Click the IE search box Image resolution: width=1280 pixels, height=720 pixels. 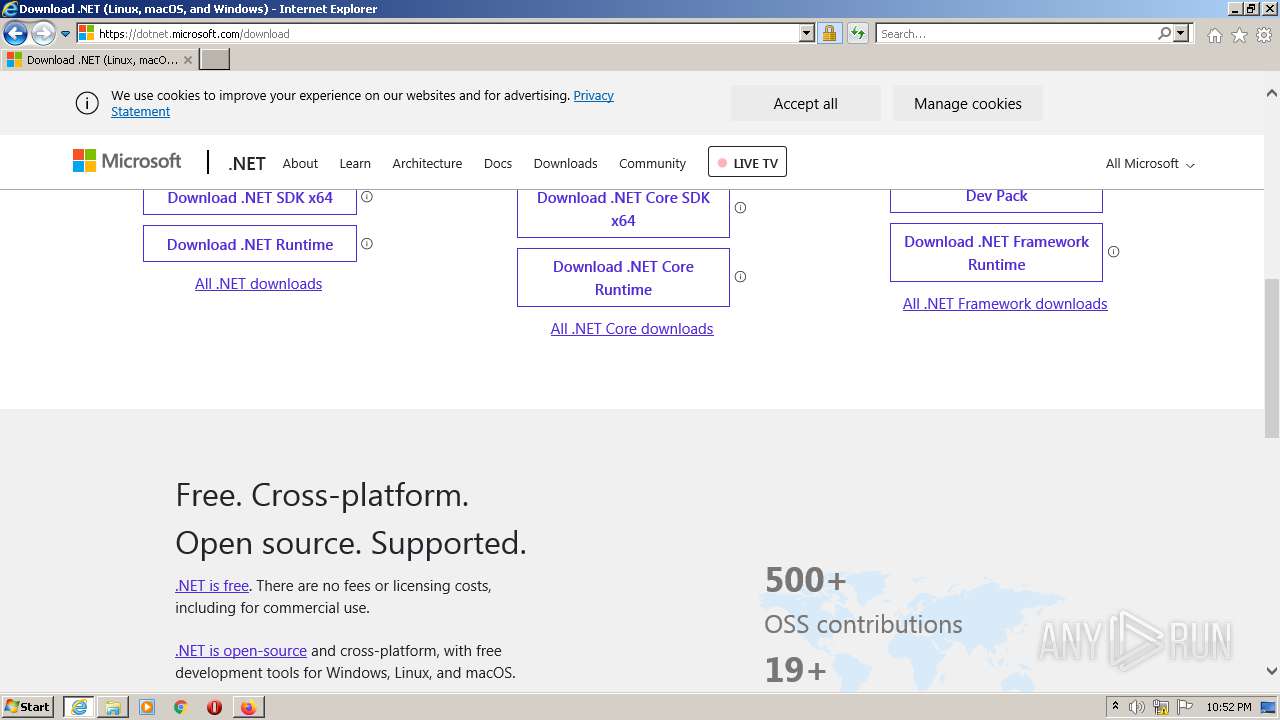pos(1016,33)
